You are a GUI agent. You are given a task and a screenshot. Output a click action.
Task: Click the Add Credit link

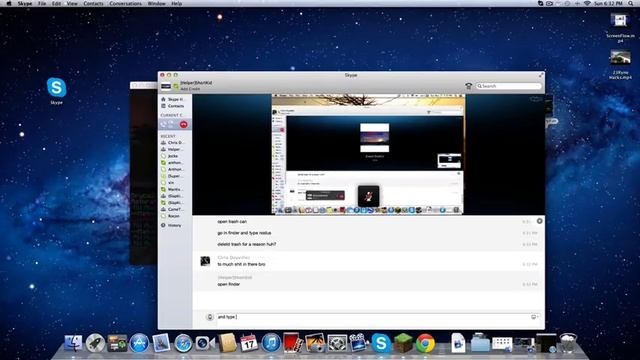pos(190,89)
